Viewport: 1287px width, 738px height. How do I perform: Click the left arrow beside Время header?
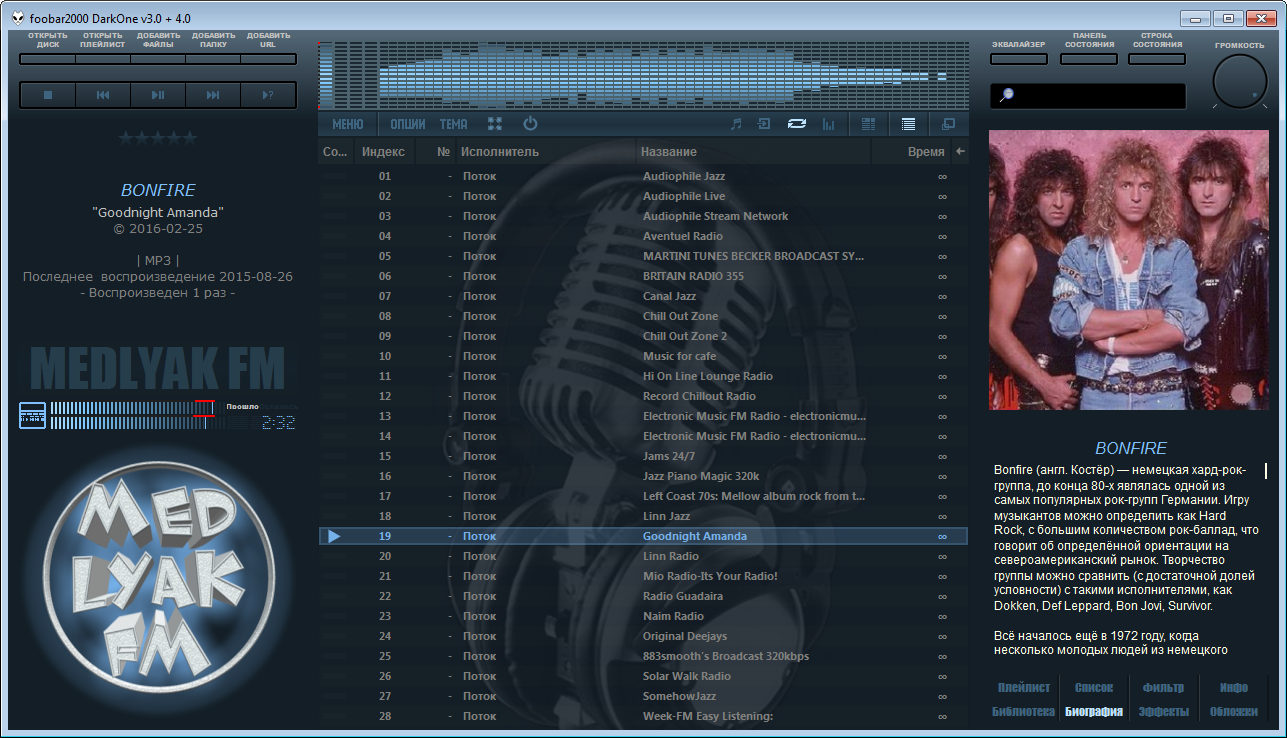tap(960, 152)
